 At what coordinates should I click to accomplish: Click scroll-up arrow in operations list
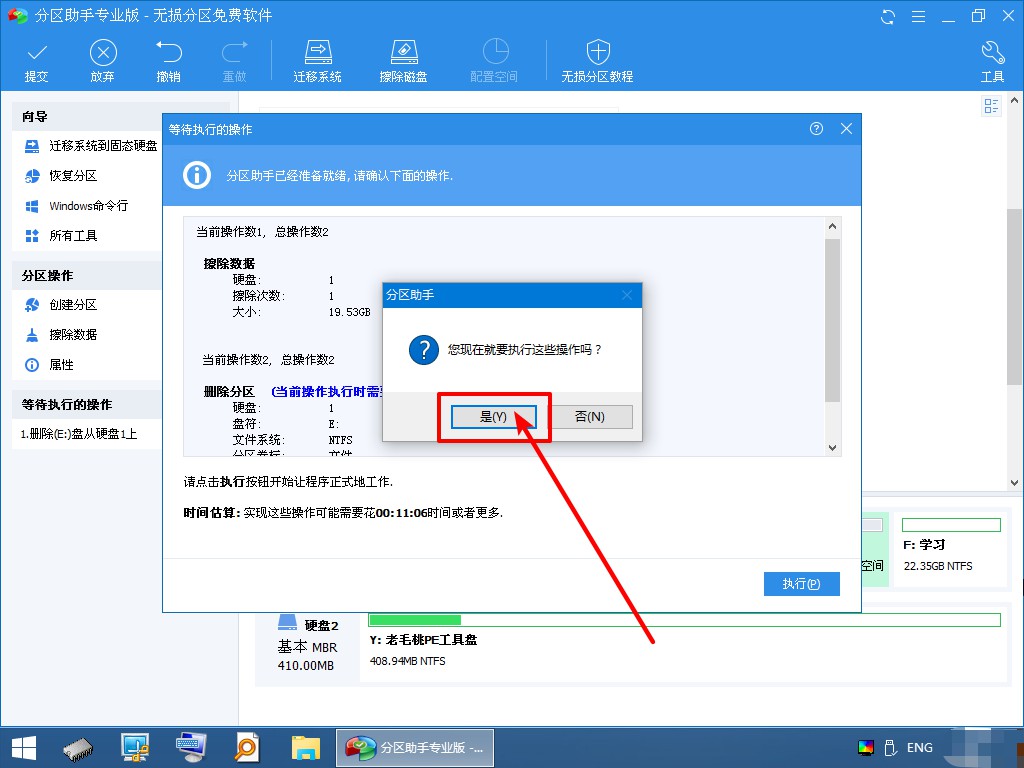pos(832,227)
